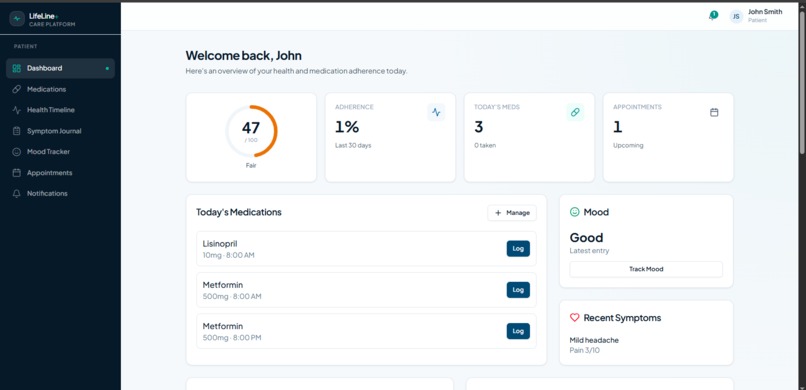Screen dimensions: 806x390
Task: Log the Metformin 8:00 PM dose
Action: pos(518,331)
